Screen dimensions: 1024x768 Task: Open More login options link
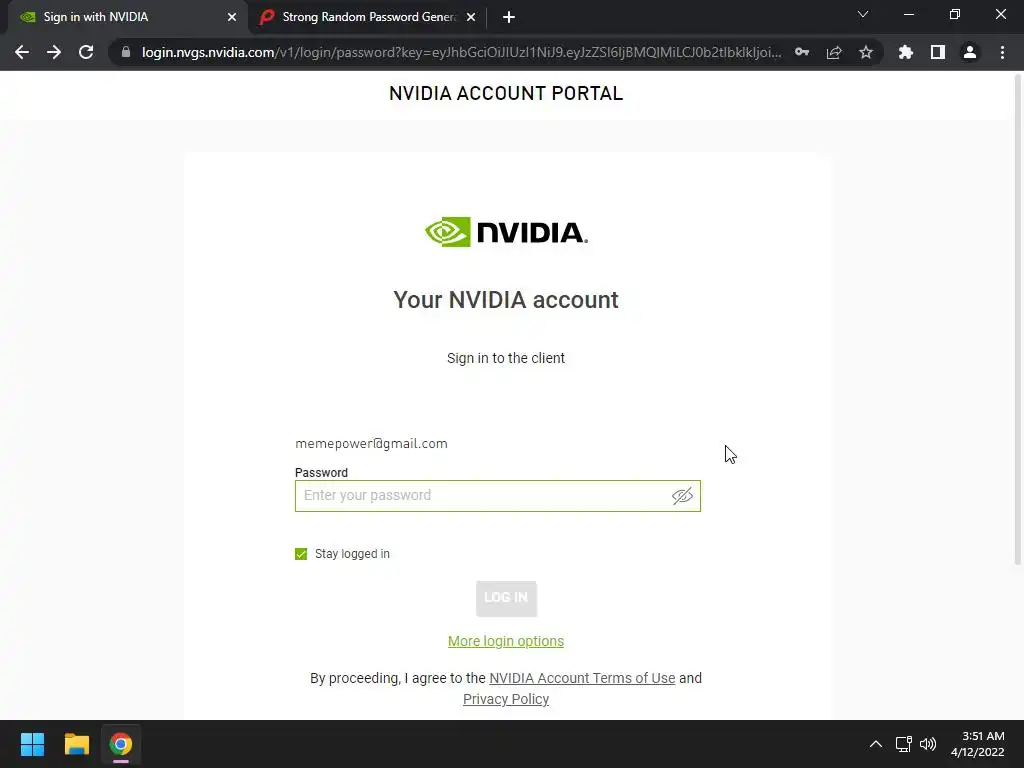point(506,641)
